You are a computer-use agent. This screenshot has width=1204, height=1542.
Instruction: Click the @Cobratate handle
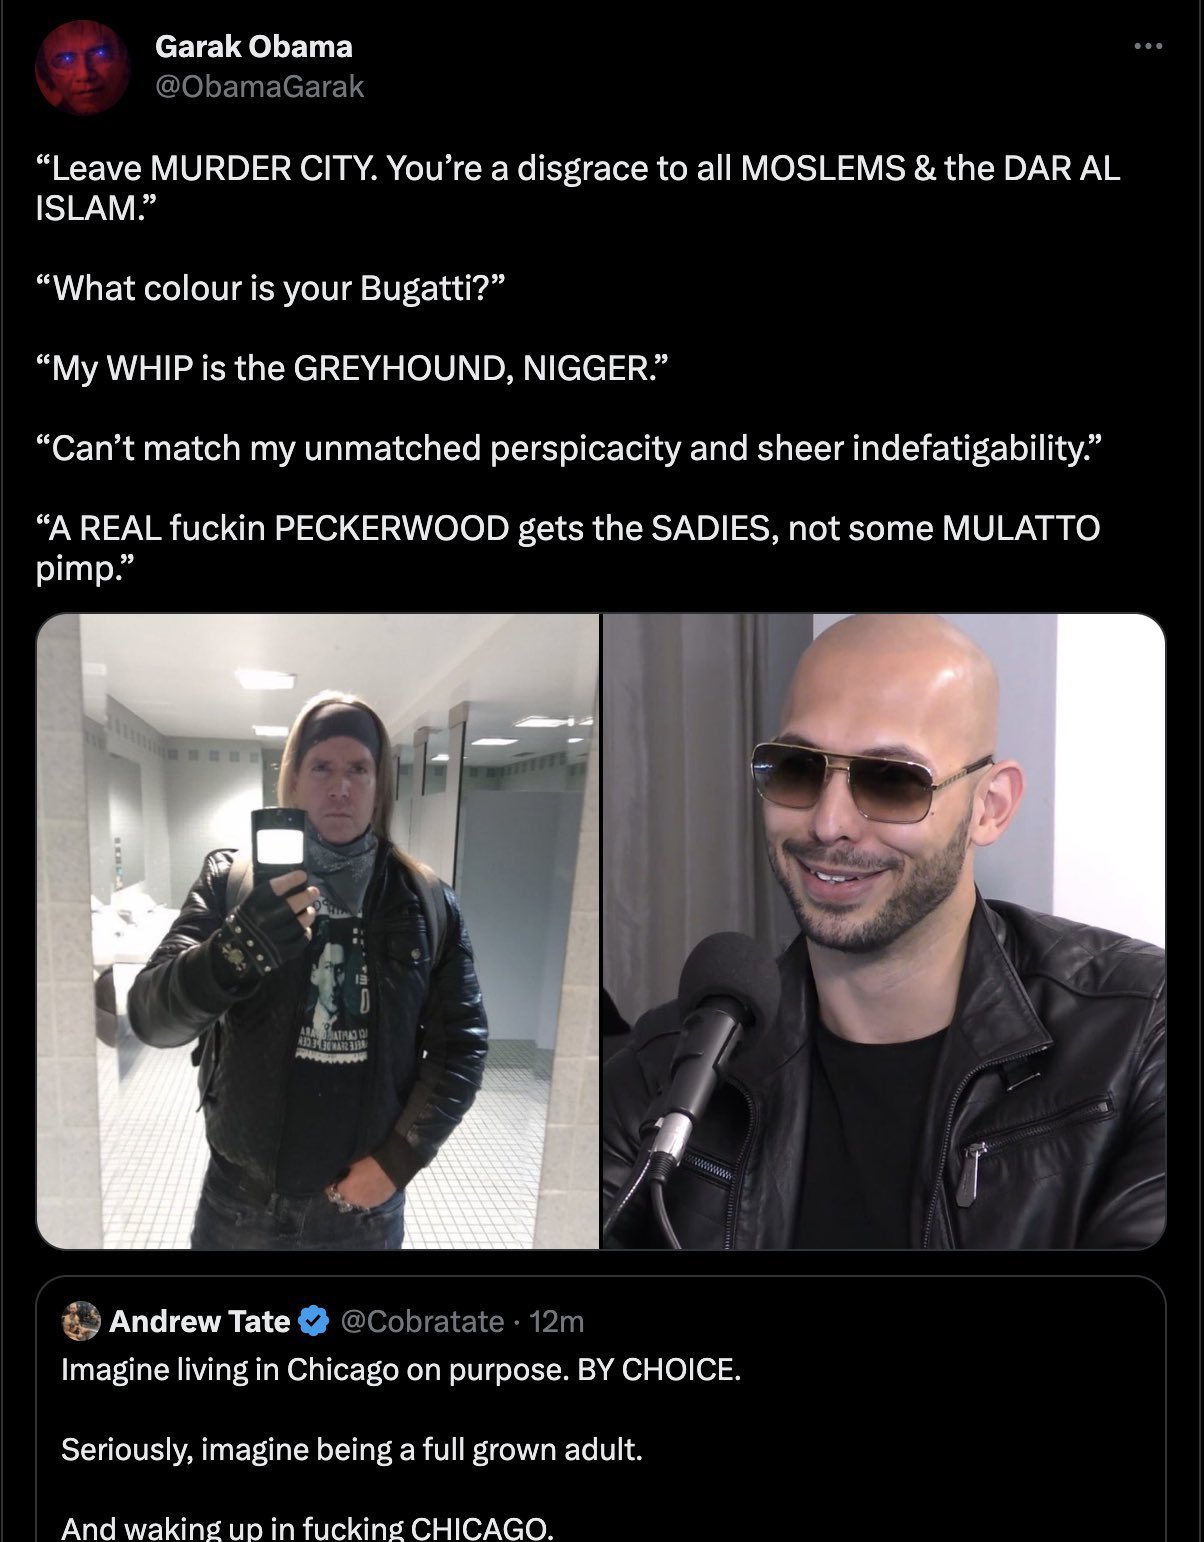[x=422, y=1321]
